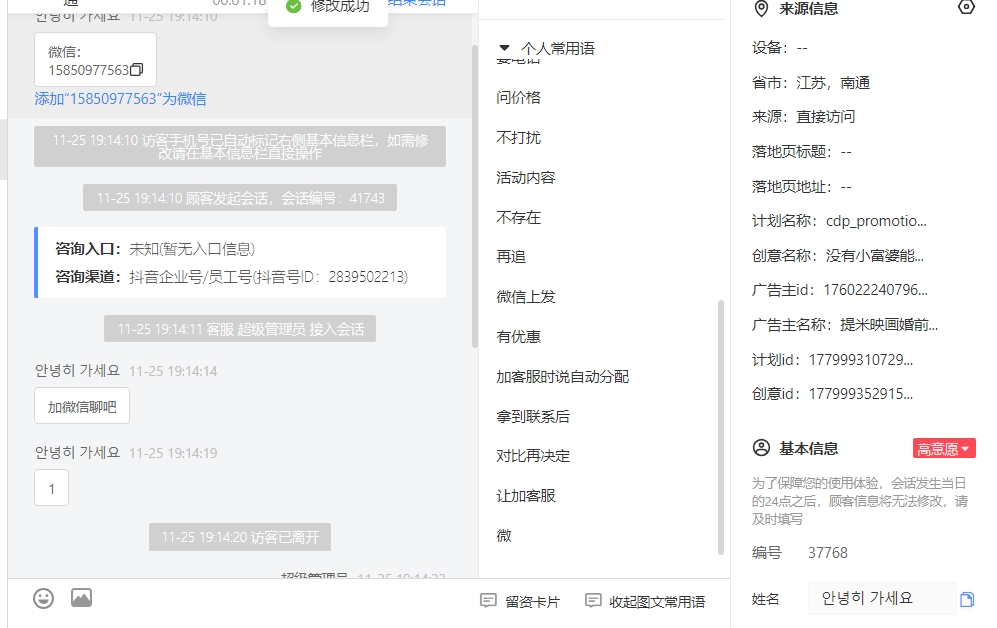The image size is (997, 628).
Task: Click the 广告主名称 value
Action: [889, 325]
